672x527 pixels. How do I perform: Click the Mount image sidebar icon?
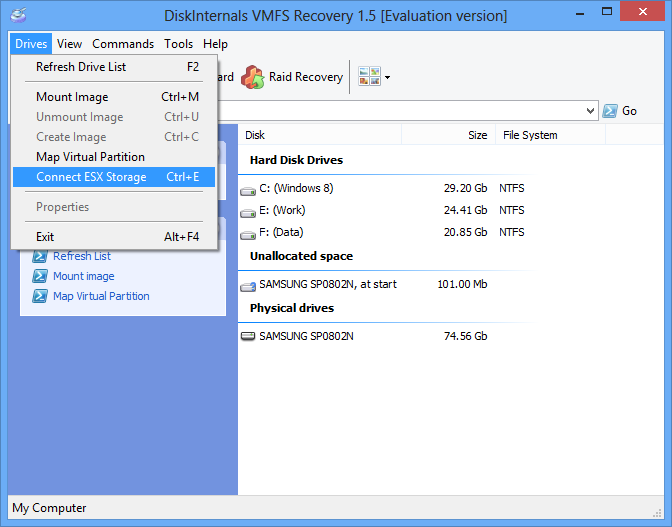point(40,276)
